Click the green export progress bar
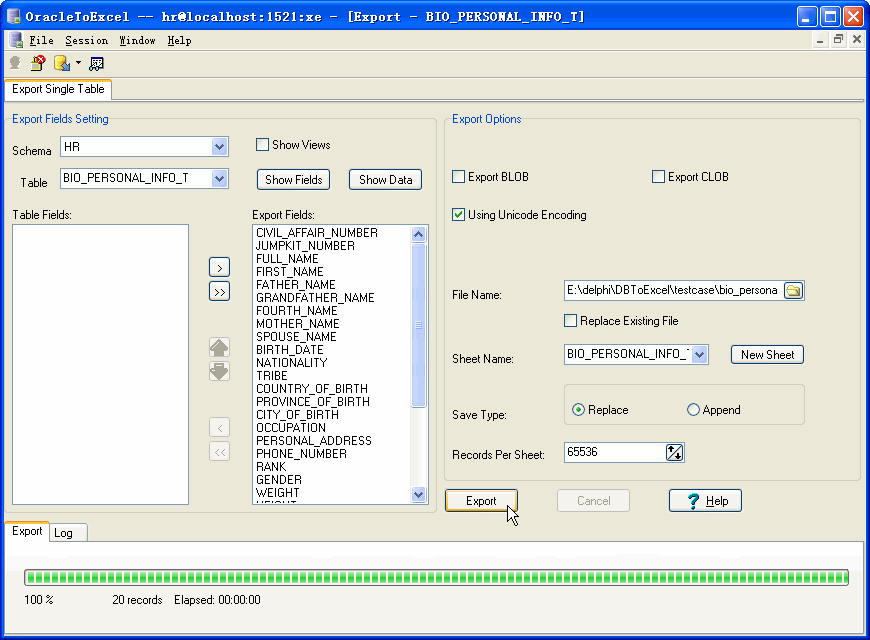The height and width of the screenshot is (640, 870). click(x=436, y=577)
